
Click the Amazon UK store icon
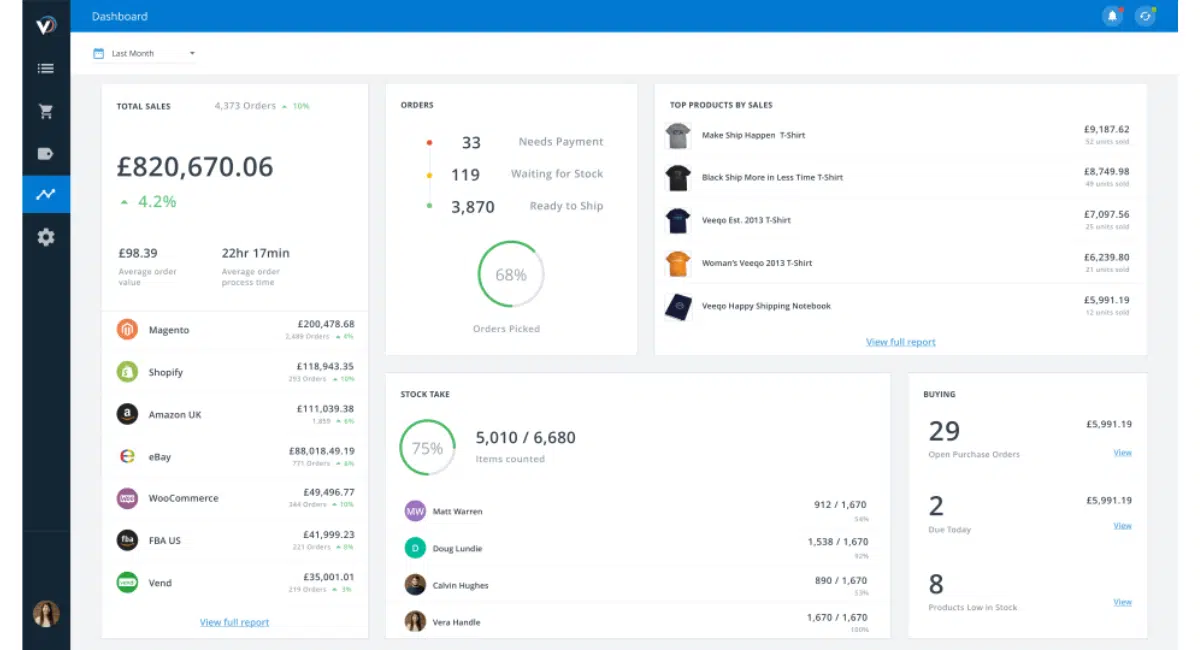click(x=127, y=414)
